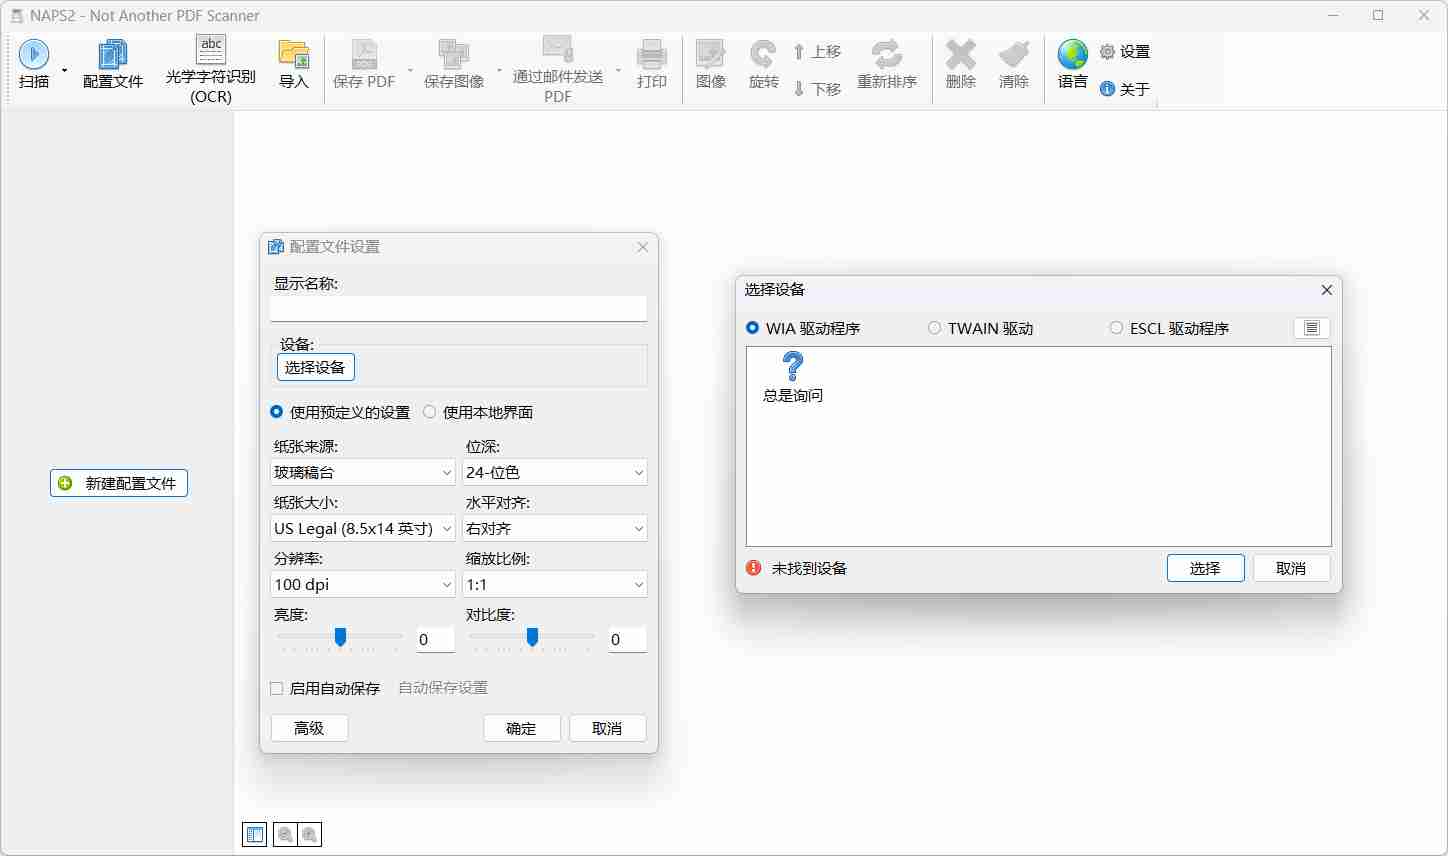Click the 重新排序 reorder icon
1448x856 pixels.
coord(888,65)
